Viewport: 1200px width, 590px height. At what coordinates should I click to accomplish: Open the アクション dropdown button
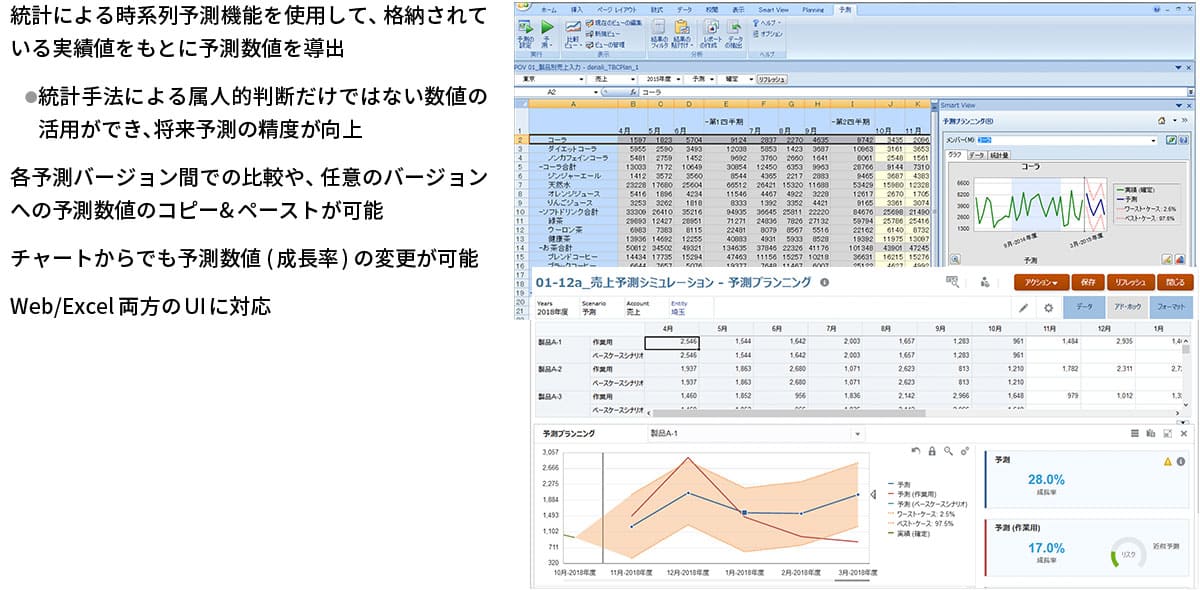pos(1042,283)
